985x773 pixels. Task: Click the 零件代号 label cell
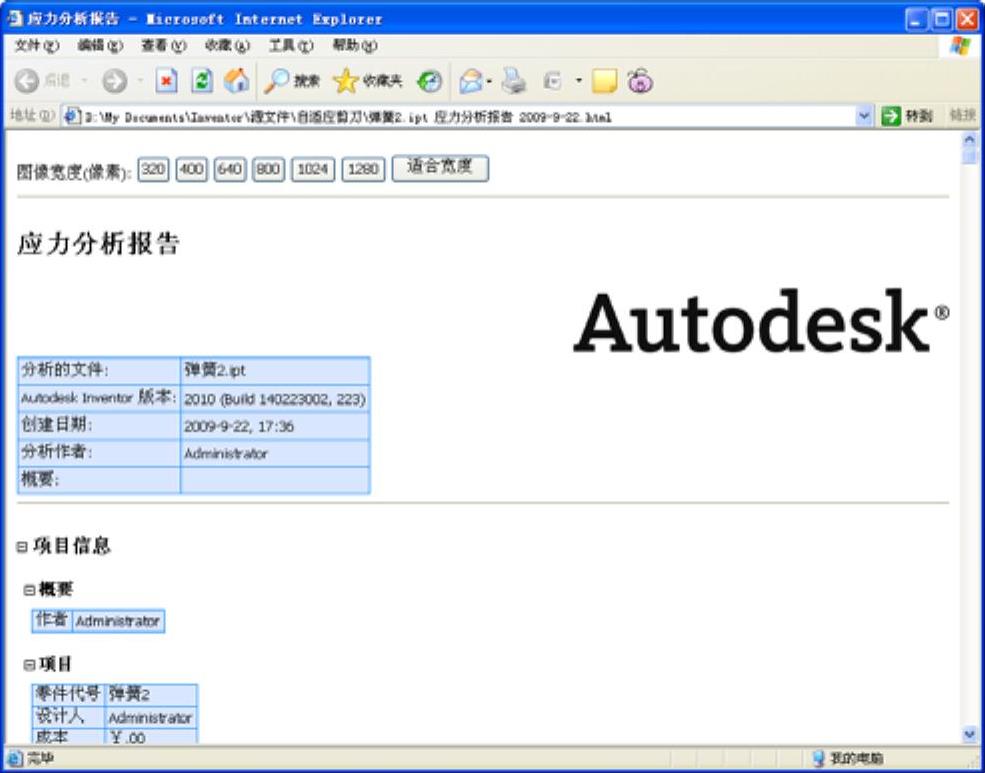click(68, 694)
